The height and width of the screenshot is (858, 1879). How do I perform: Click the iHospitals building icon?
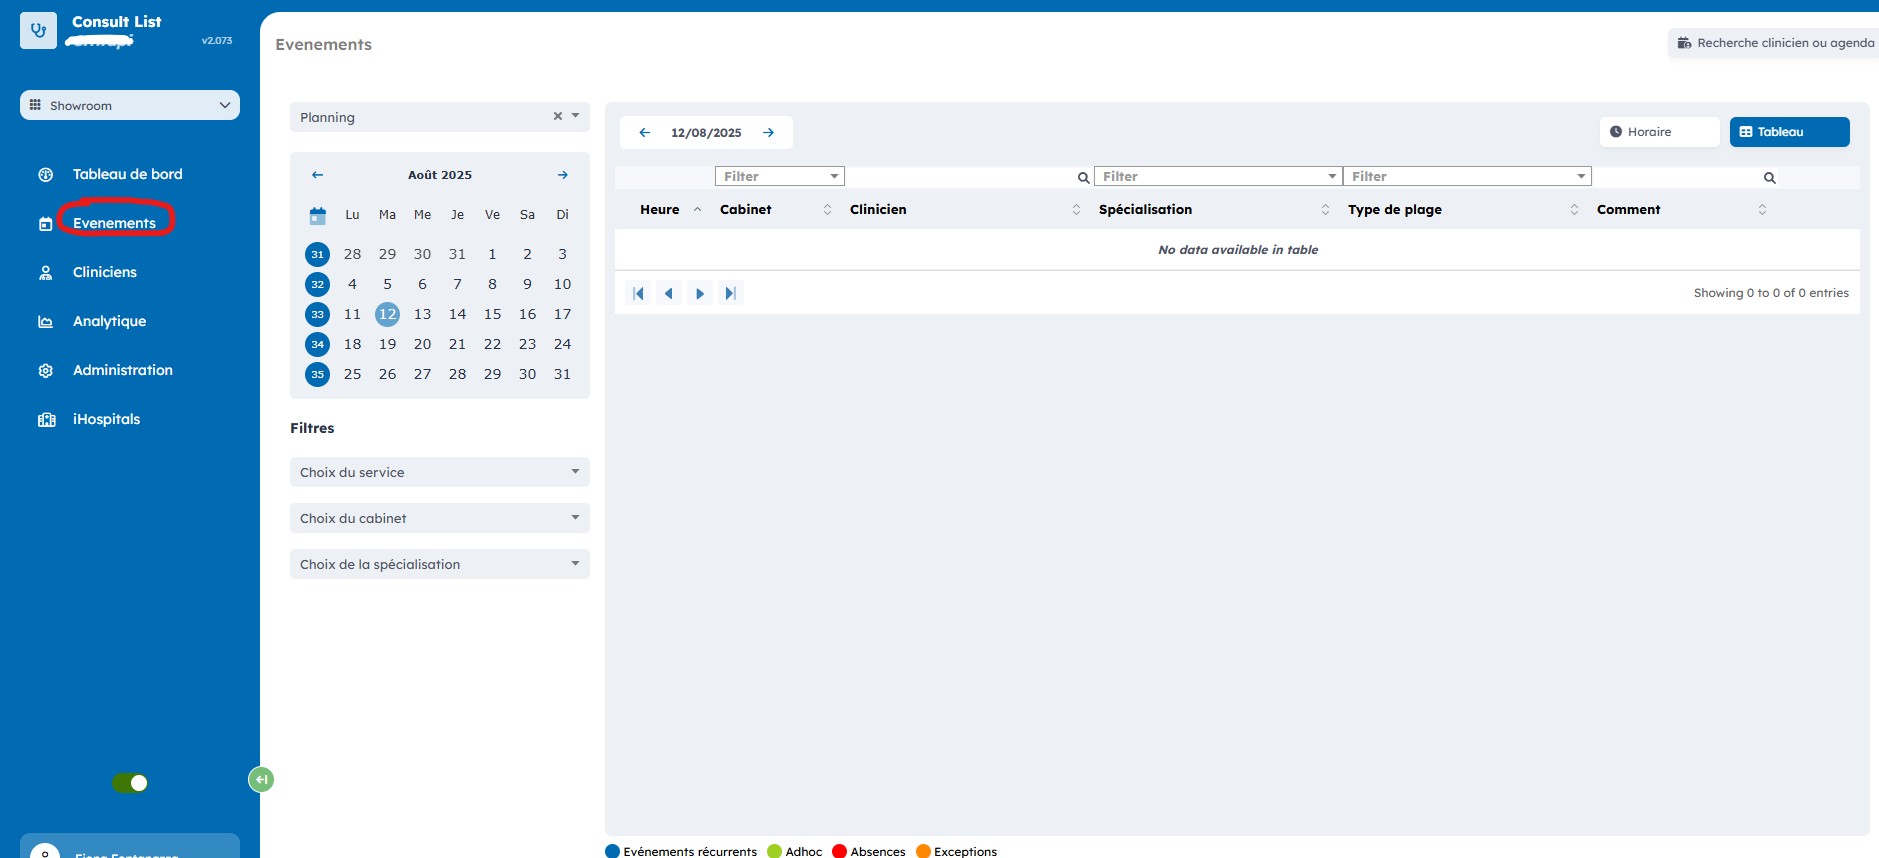click(x=46, y=420)
